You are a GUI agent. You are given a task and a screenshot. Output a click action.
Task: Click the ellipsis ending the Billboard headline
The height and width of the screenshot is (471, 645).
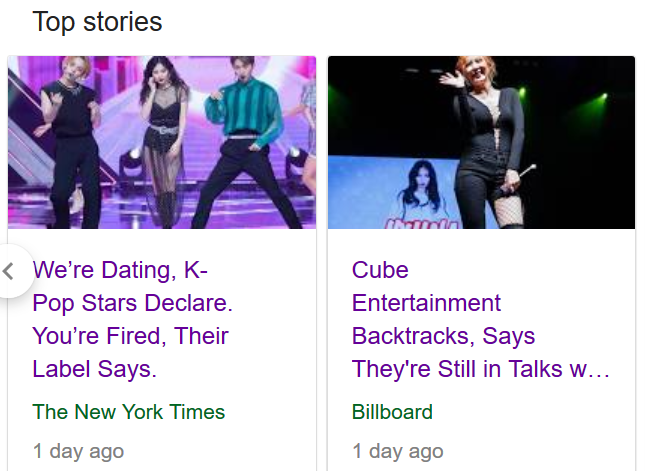point(598,370)
